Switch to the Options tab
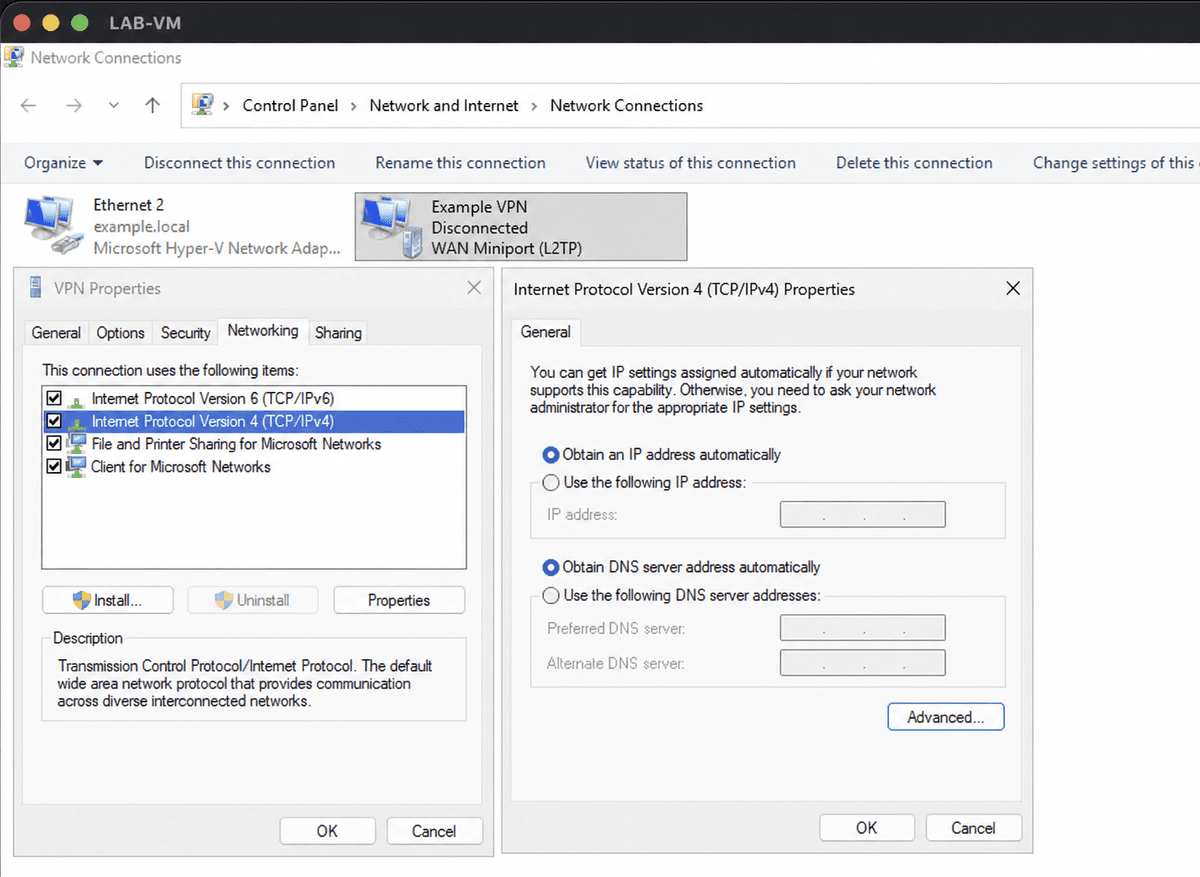Screen dimensions: 1200x877 coord(121,333)
